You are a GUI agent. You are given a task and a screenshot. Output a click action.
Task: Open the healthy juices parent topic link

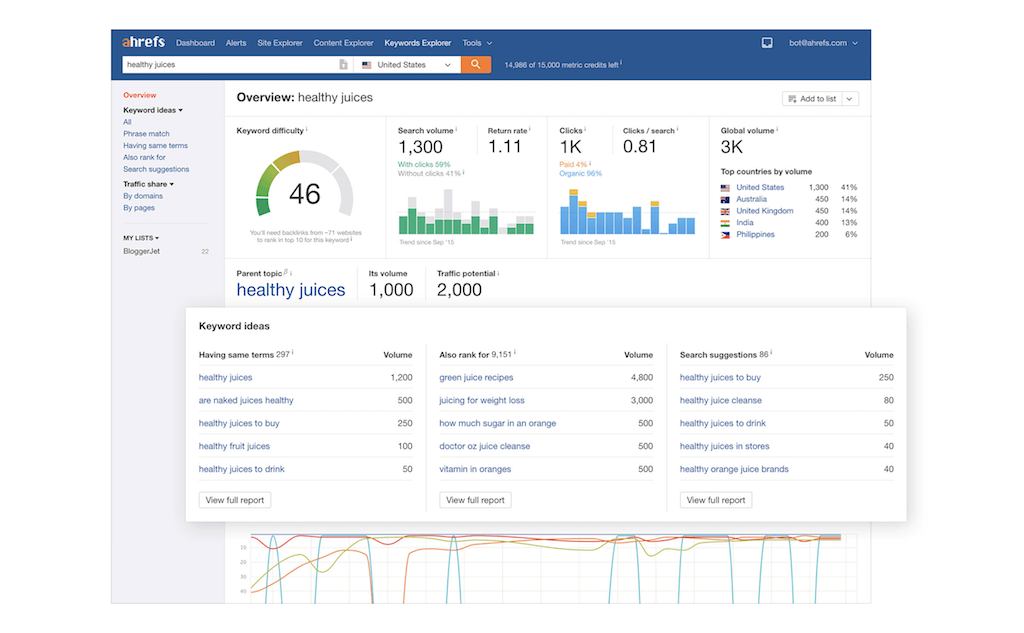click(x=291, y=290)
